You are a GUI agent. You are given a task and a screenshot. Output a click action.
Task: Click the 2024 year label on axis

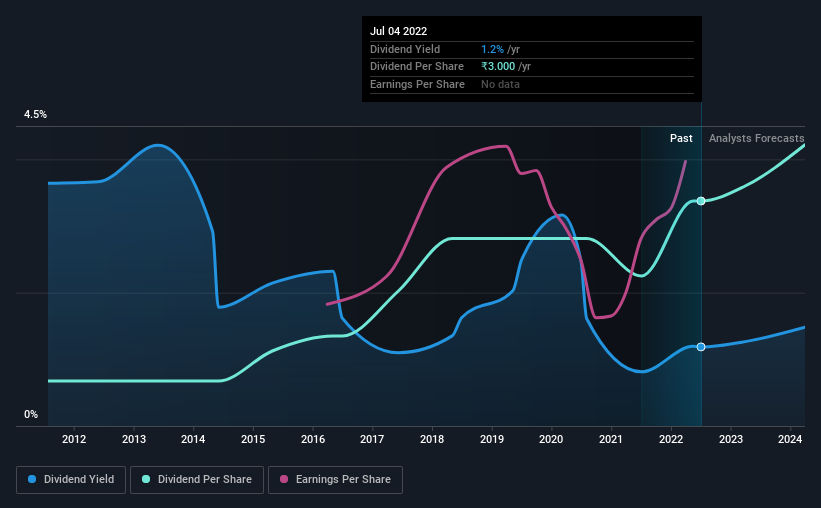click(790, 439)
